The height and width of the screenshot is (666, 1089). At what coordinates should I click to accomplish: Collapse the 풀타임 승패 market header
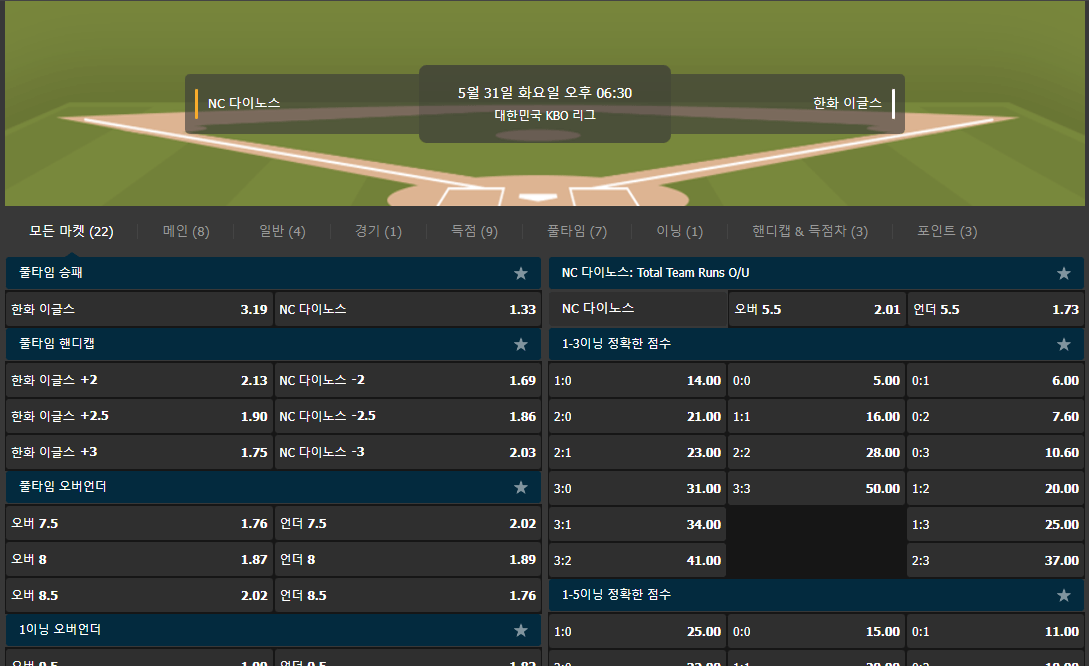273,273
